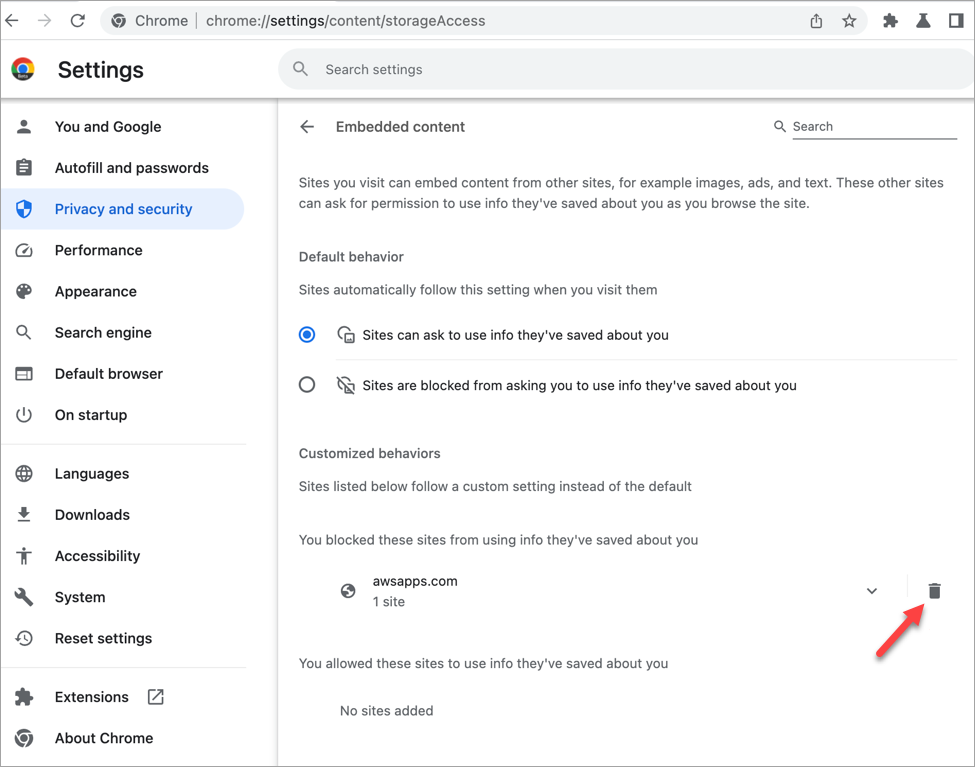This screenshot has width=975, height=767.
Task: Reload the page using refresh icon
Action: (x=77, y=21)
